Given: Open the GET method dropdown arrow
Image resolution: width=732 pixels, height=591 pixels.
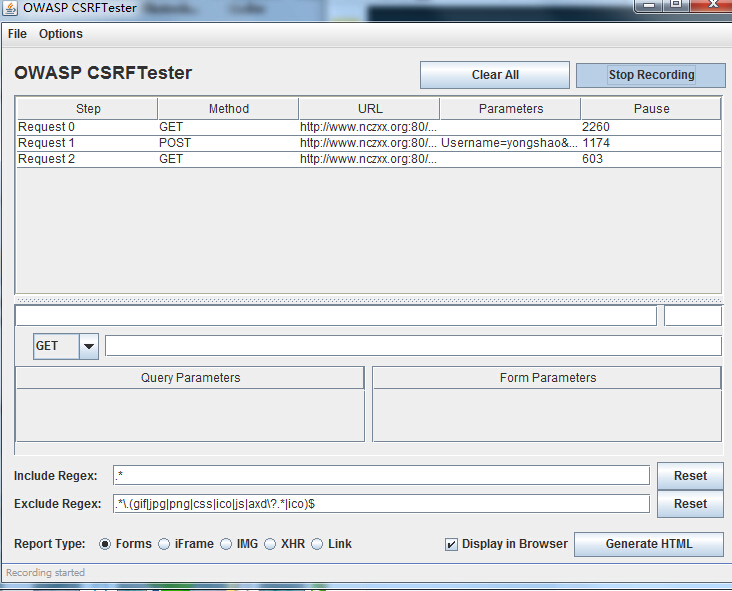Looking at the screenshot, I should (x=89, y=346).
